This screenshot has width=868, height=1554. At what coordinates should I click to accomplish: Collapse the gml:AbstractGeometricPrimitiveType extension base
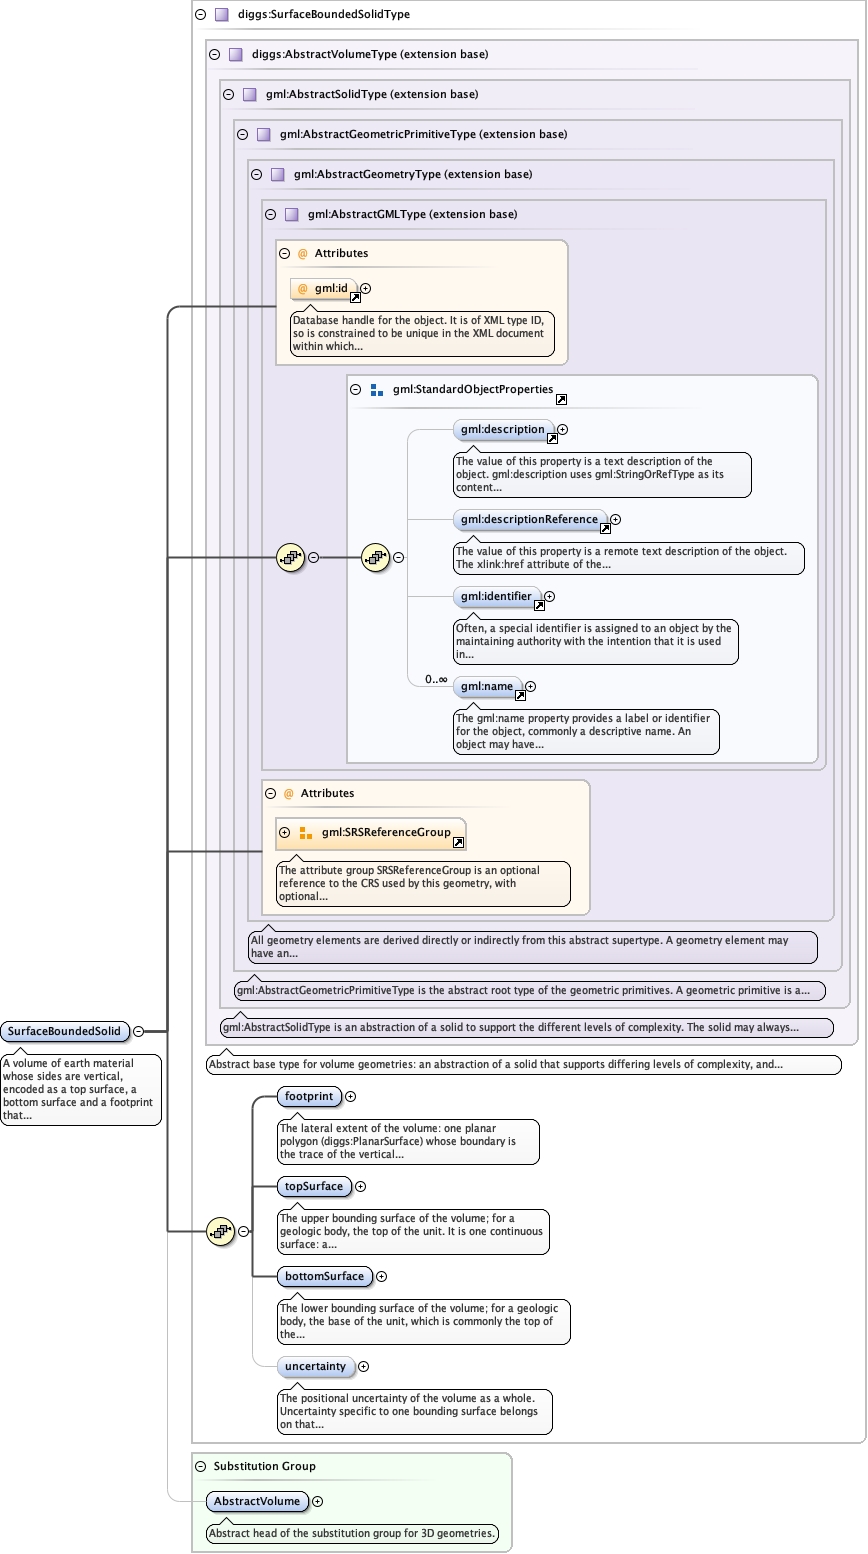pos(242,135)
